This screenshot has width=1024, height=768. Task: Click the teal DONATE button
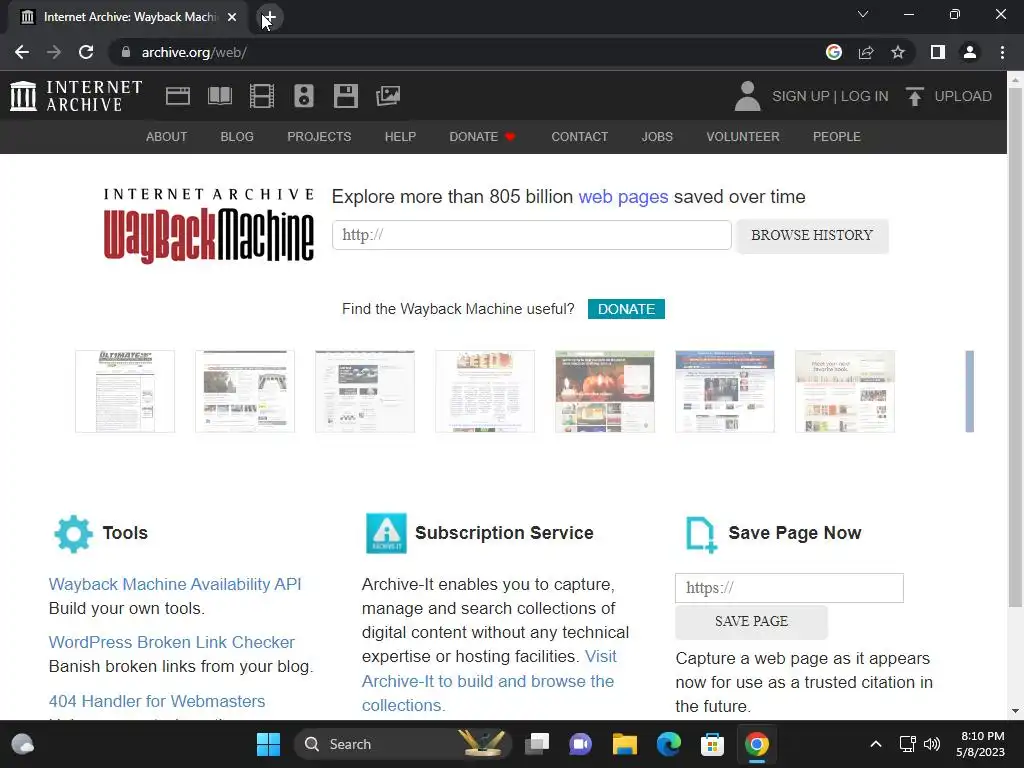click(x=626, y=309)
